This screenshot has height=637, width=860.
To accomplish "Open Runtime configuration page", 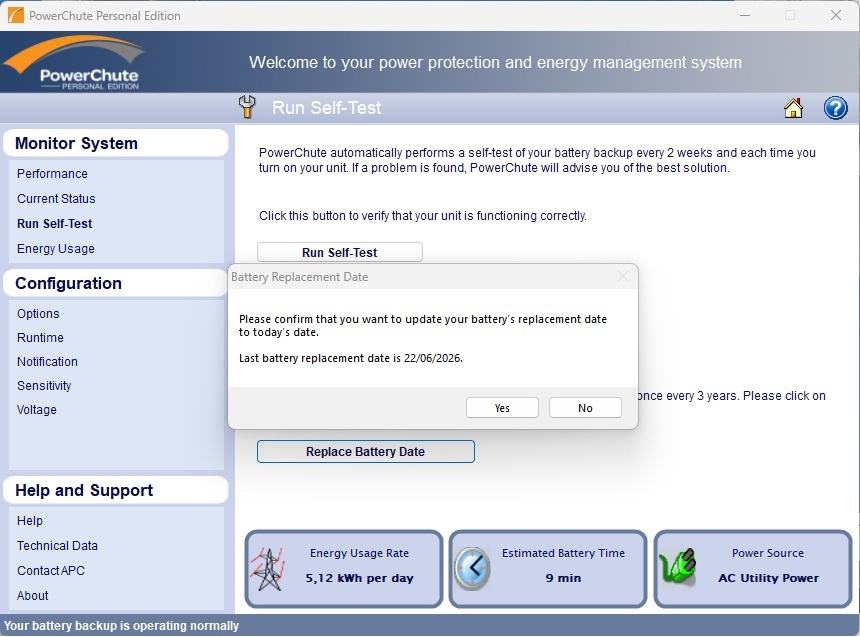I will tap(40, 337).
